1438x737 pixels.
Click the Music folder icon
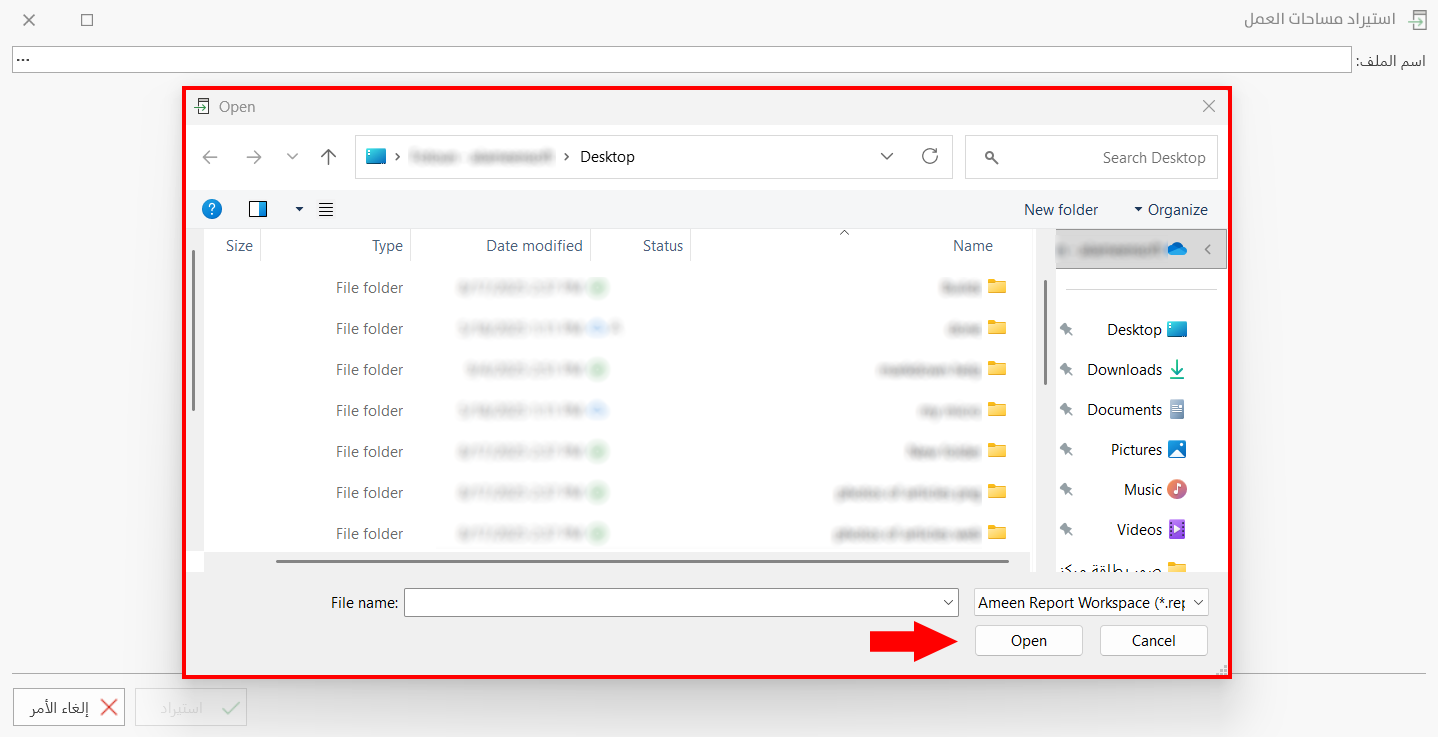1177,490
